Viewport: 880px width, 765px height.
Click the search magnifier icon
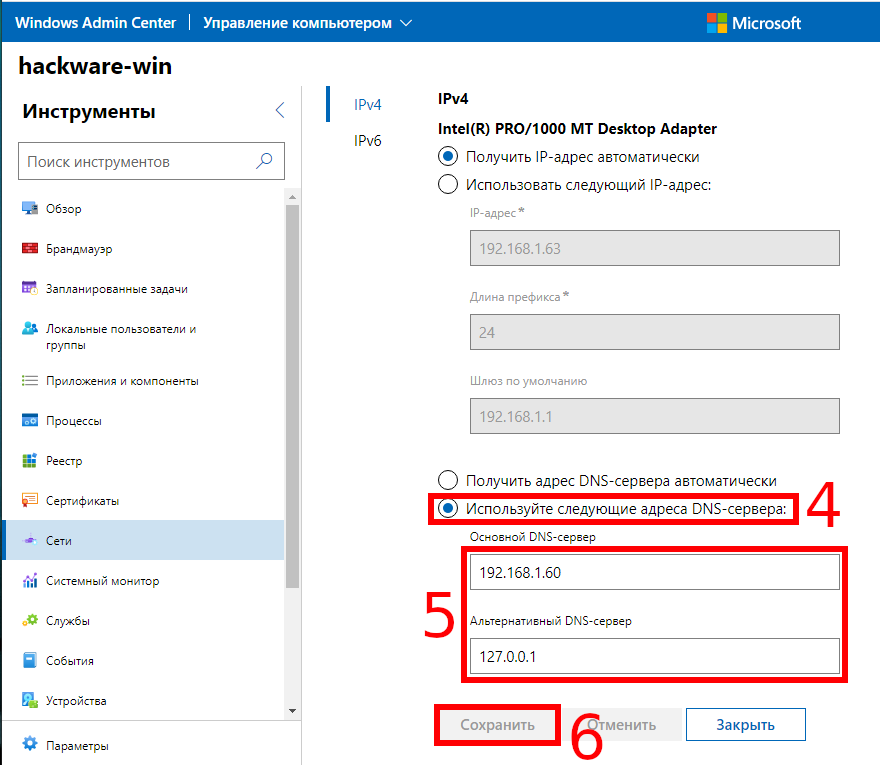pyautogui.click(x=265, y=161)
